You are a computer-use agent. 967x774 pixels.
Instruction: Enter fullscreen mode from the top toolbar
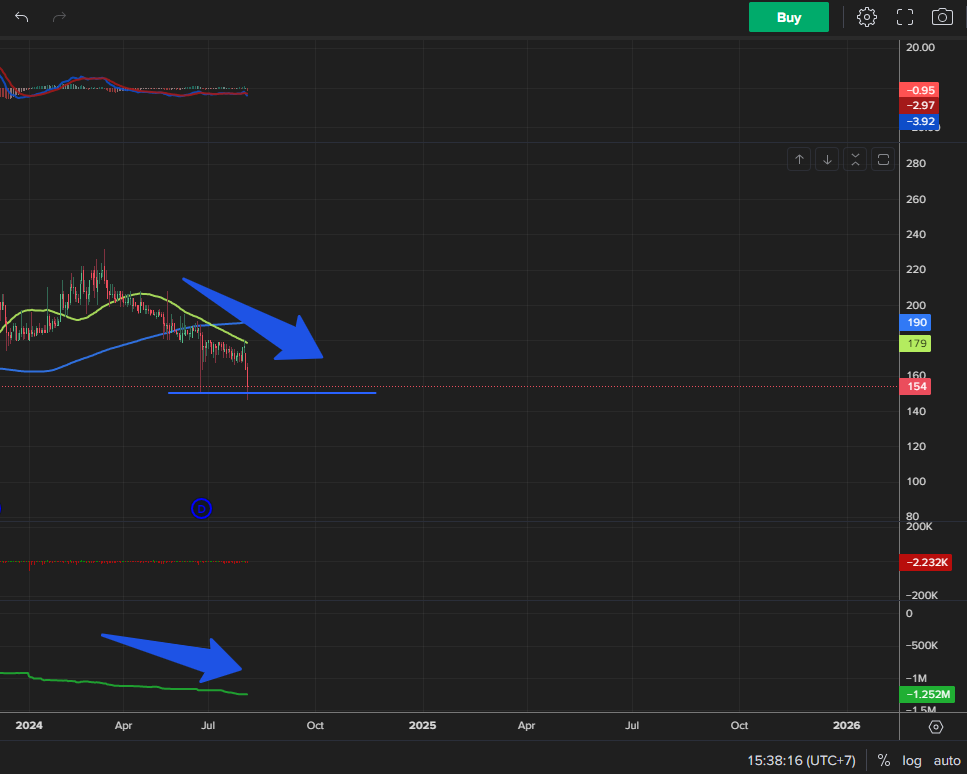point(904,16)
